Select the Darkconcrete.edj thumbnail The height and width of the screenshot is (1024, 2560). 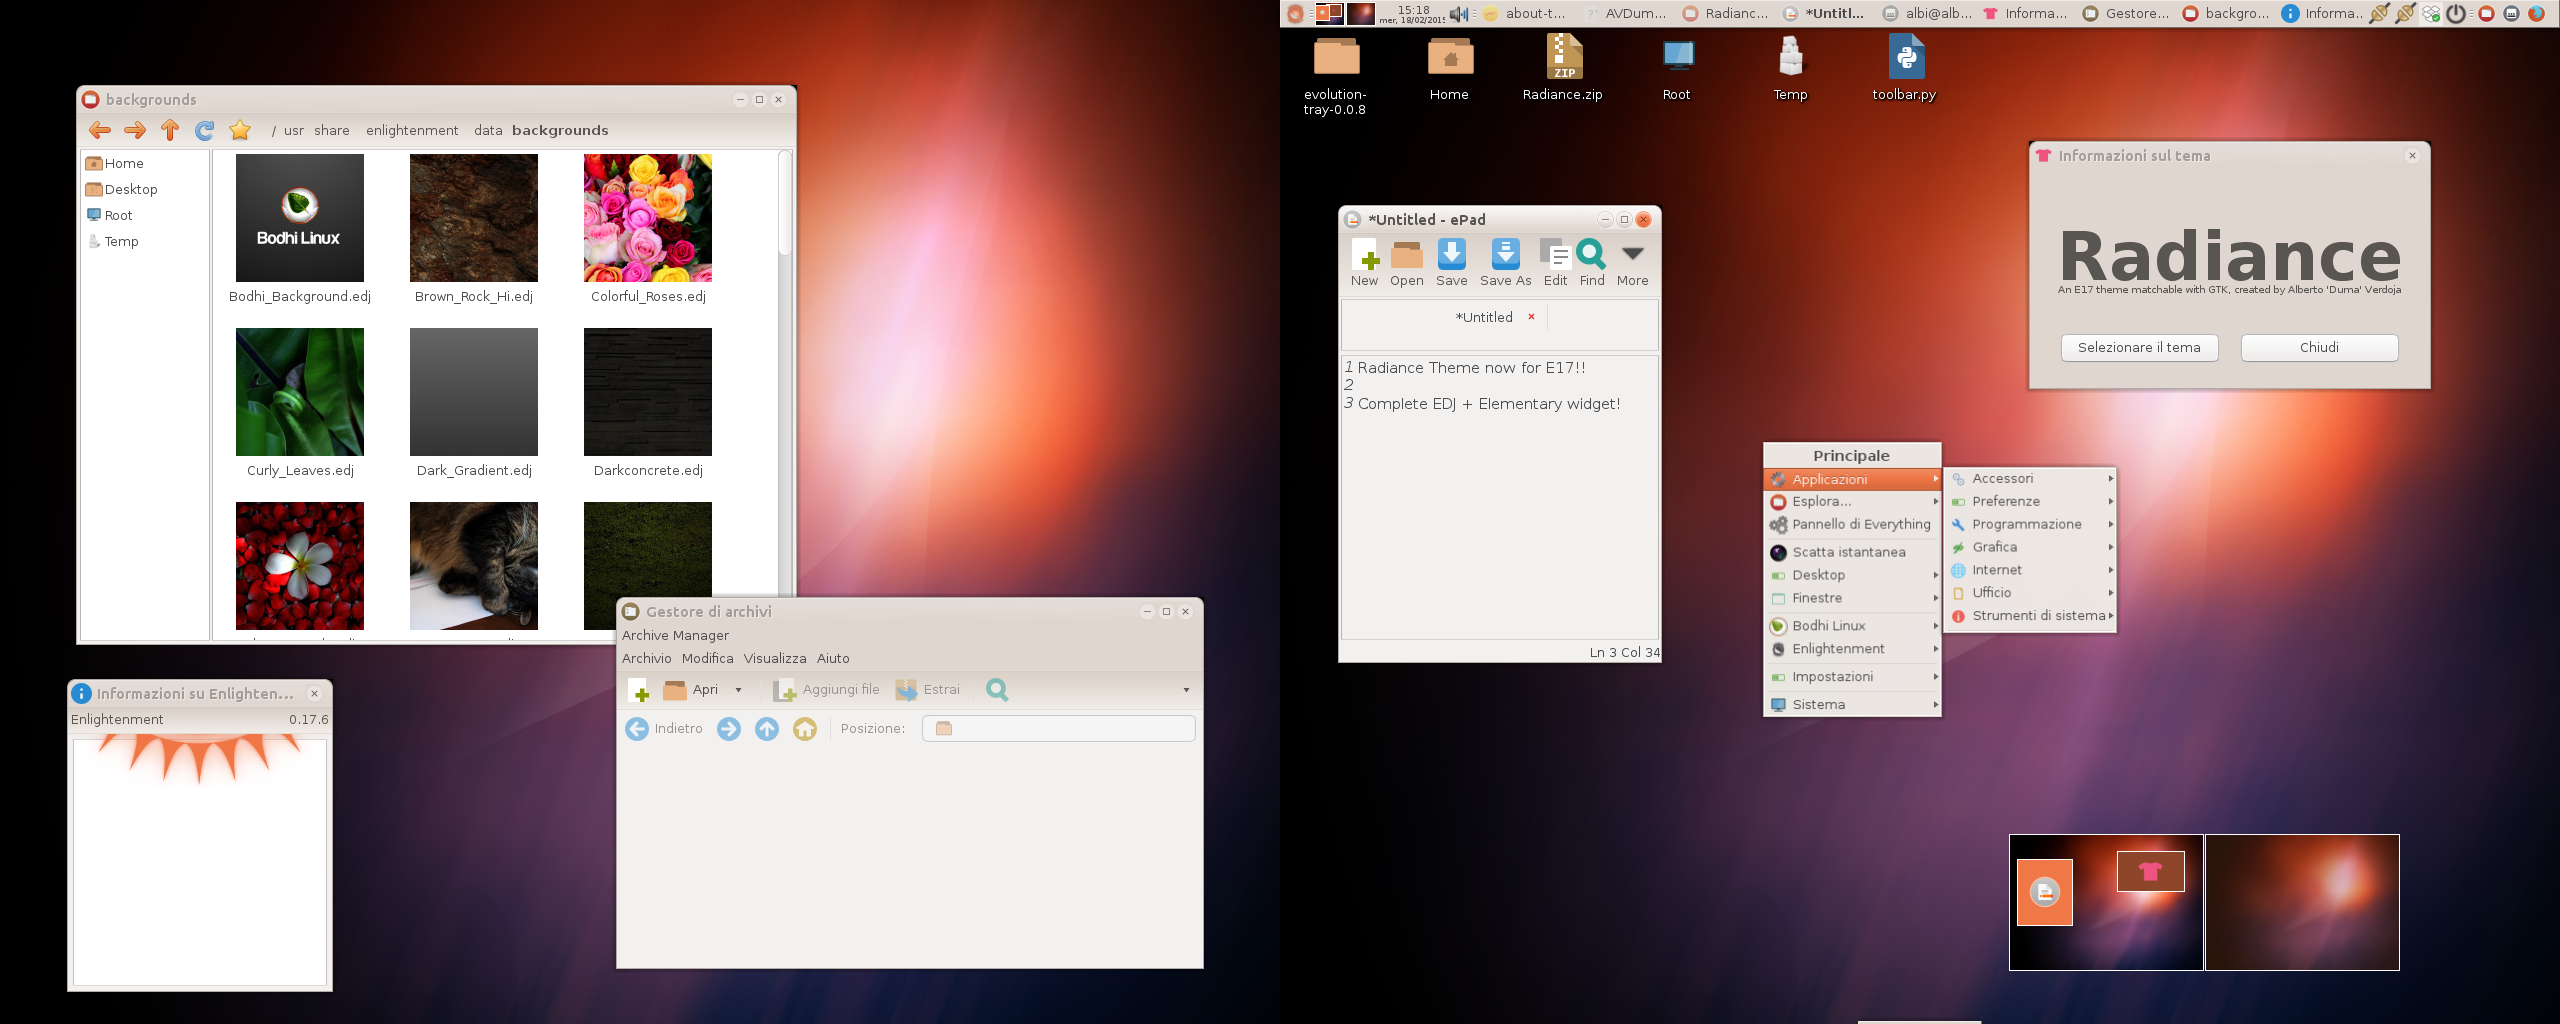click(x=648, y=392)
